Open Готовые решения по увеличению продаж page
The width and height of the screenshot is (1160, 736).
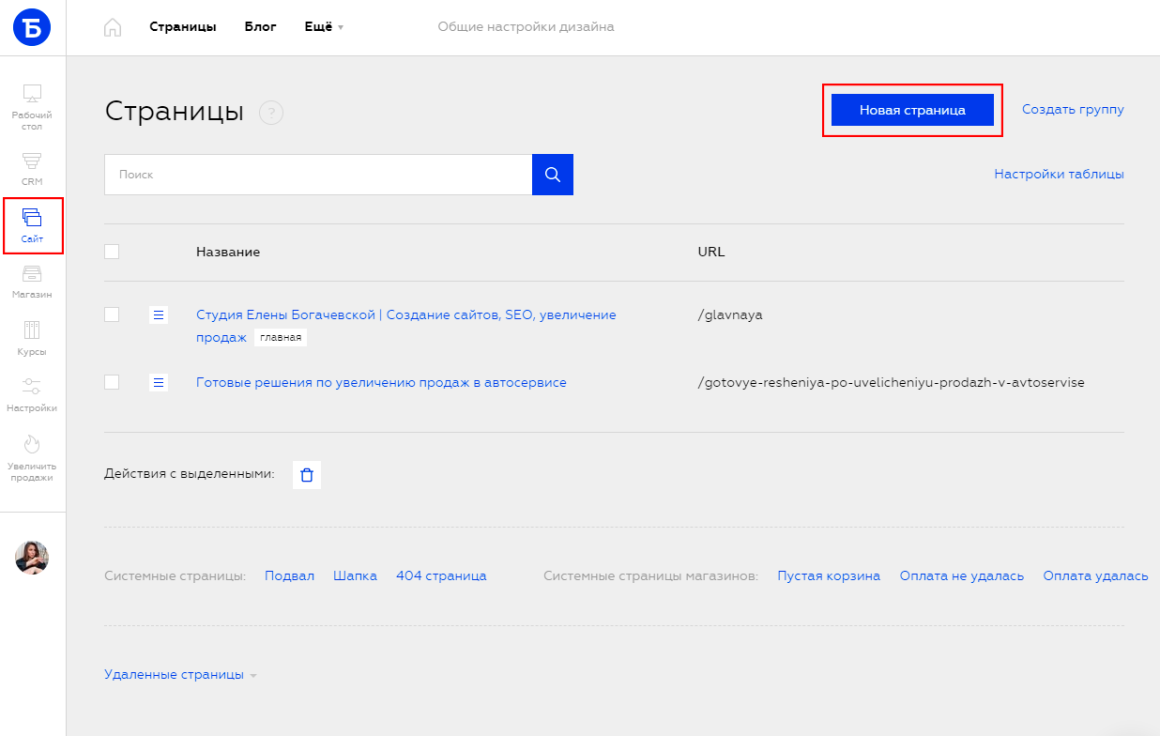[381, 382]
